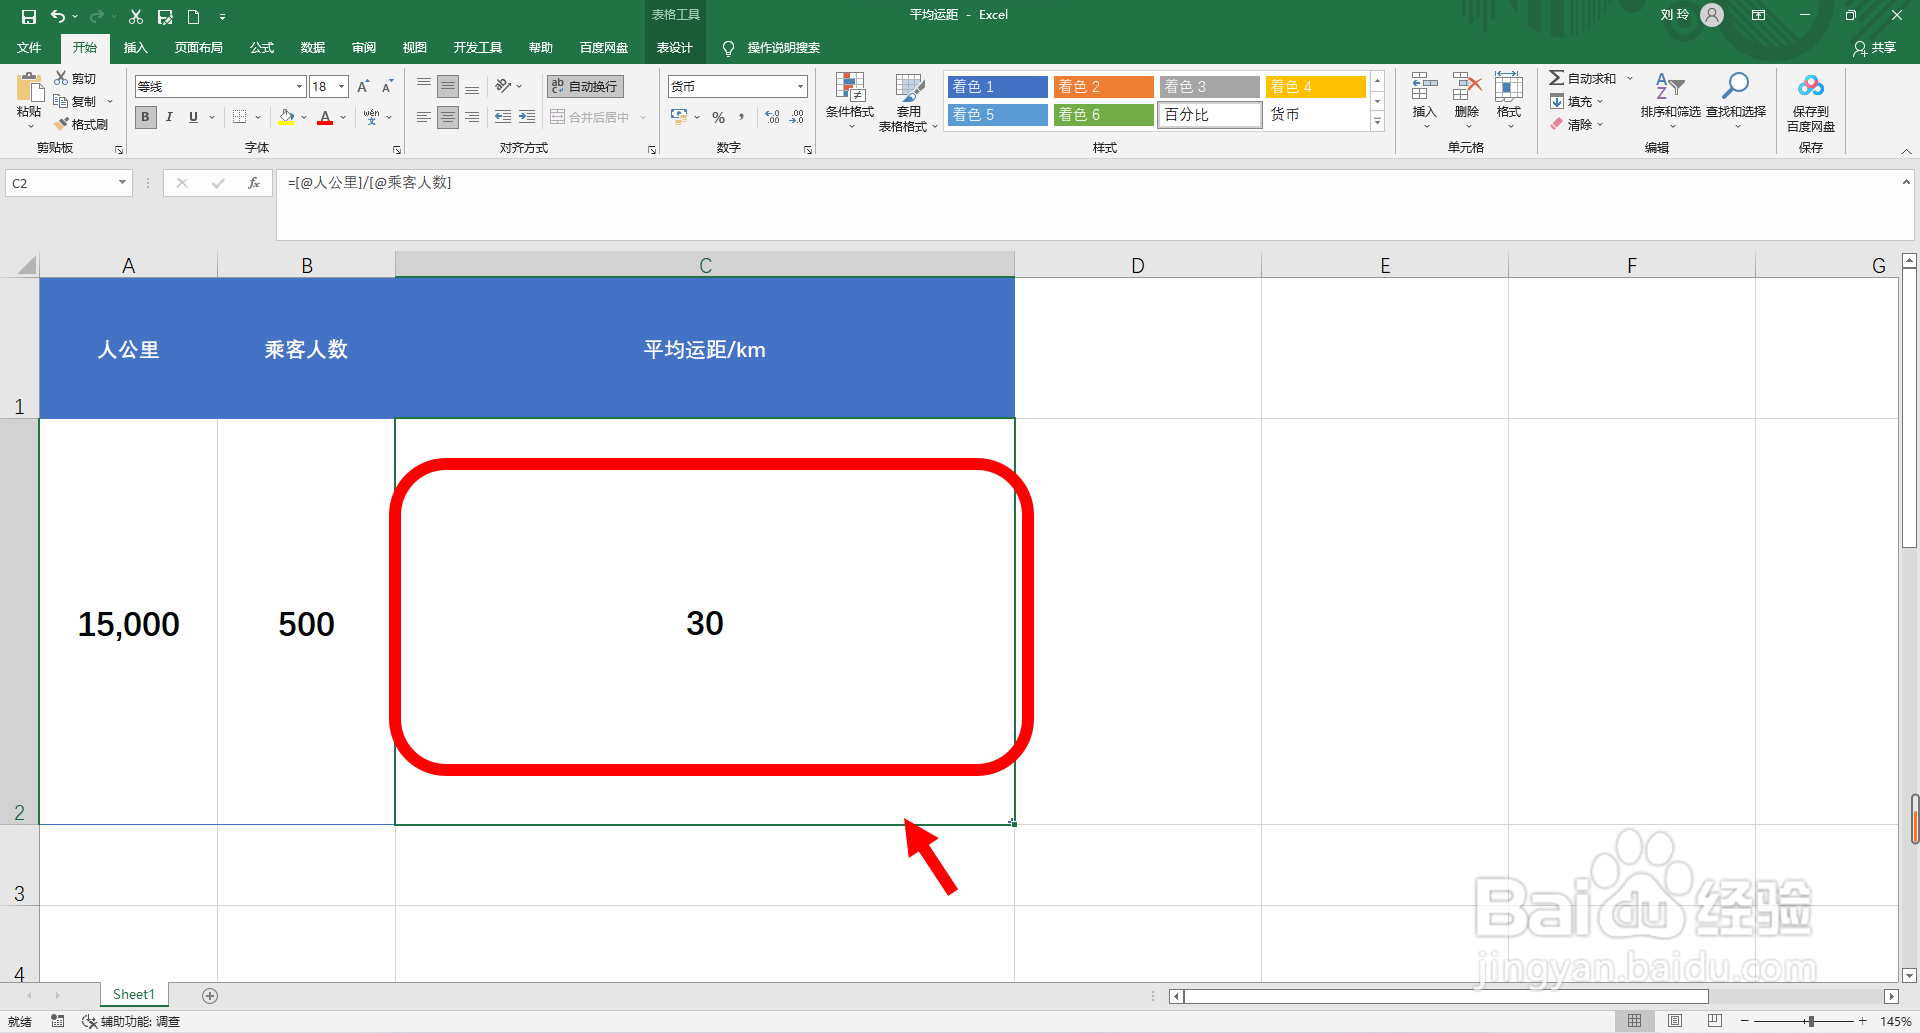Toggle 自动换行 wrap text
Viewport: 1920px width, 1033px height.
point(586,86)
